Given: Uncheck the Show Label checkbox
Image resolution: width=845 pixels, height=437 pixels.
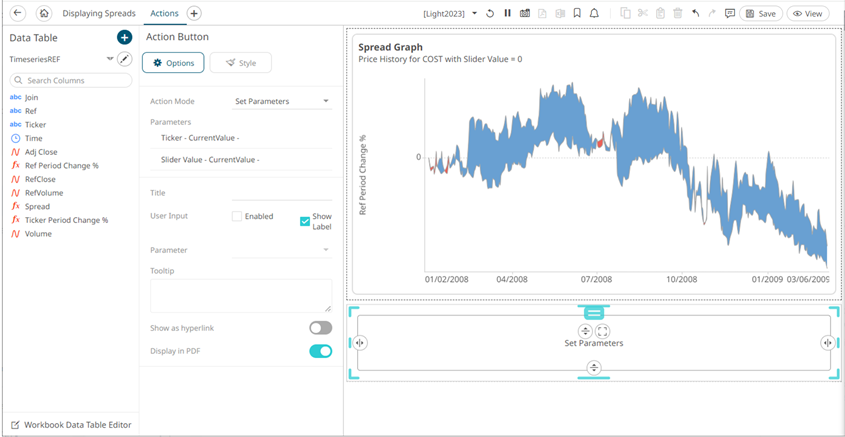Looking at the screenshot, I should (305, 221).
